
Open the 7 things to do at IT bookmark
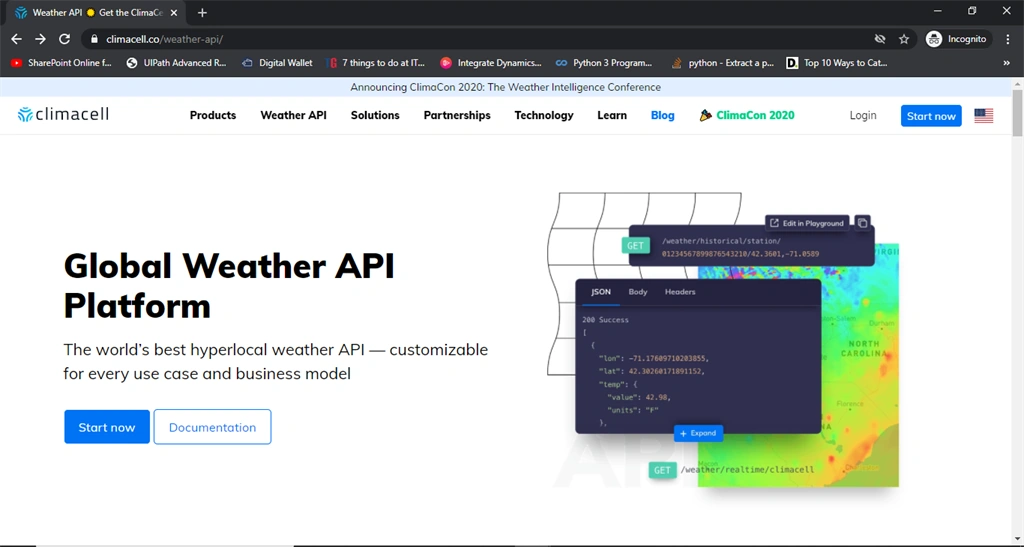click(x=376, y=63)
